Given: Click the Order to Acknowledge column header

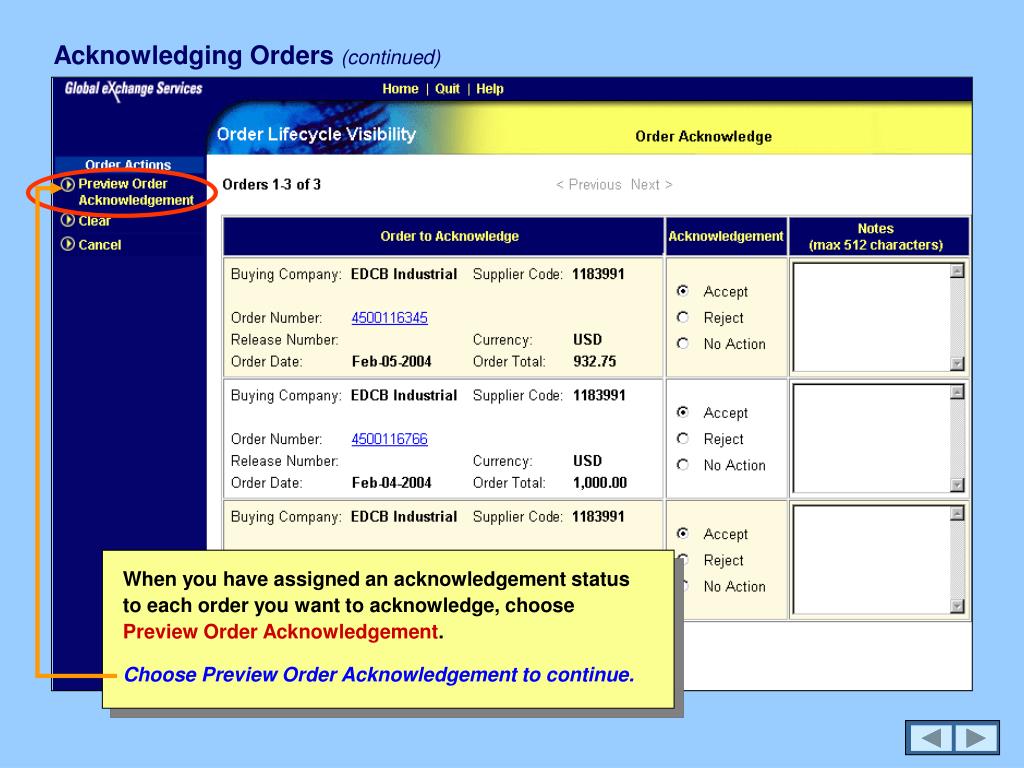Looking at the screenshot, I should [x=443, y=236].
